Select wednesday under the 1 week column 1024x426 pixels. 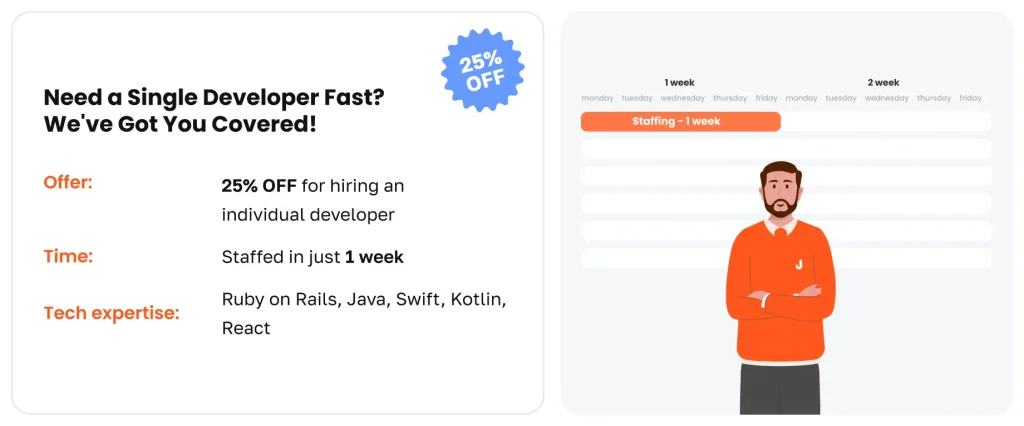683,98
